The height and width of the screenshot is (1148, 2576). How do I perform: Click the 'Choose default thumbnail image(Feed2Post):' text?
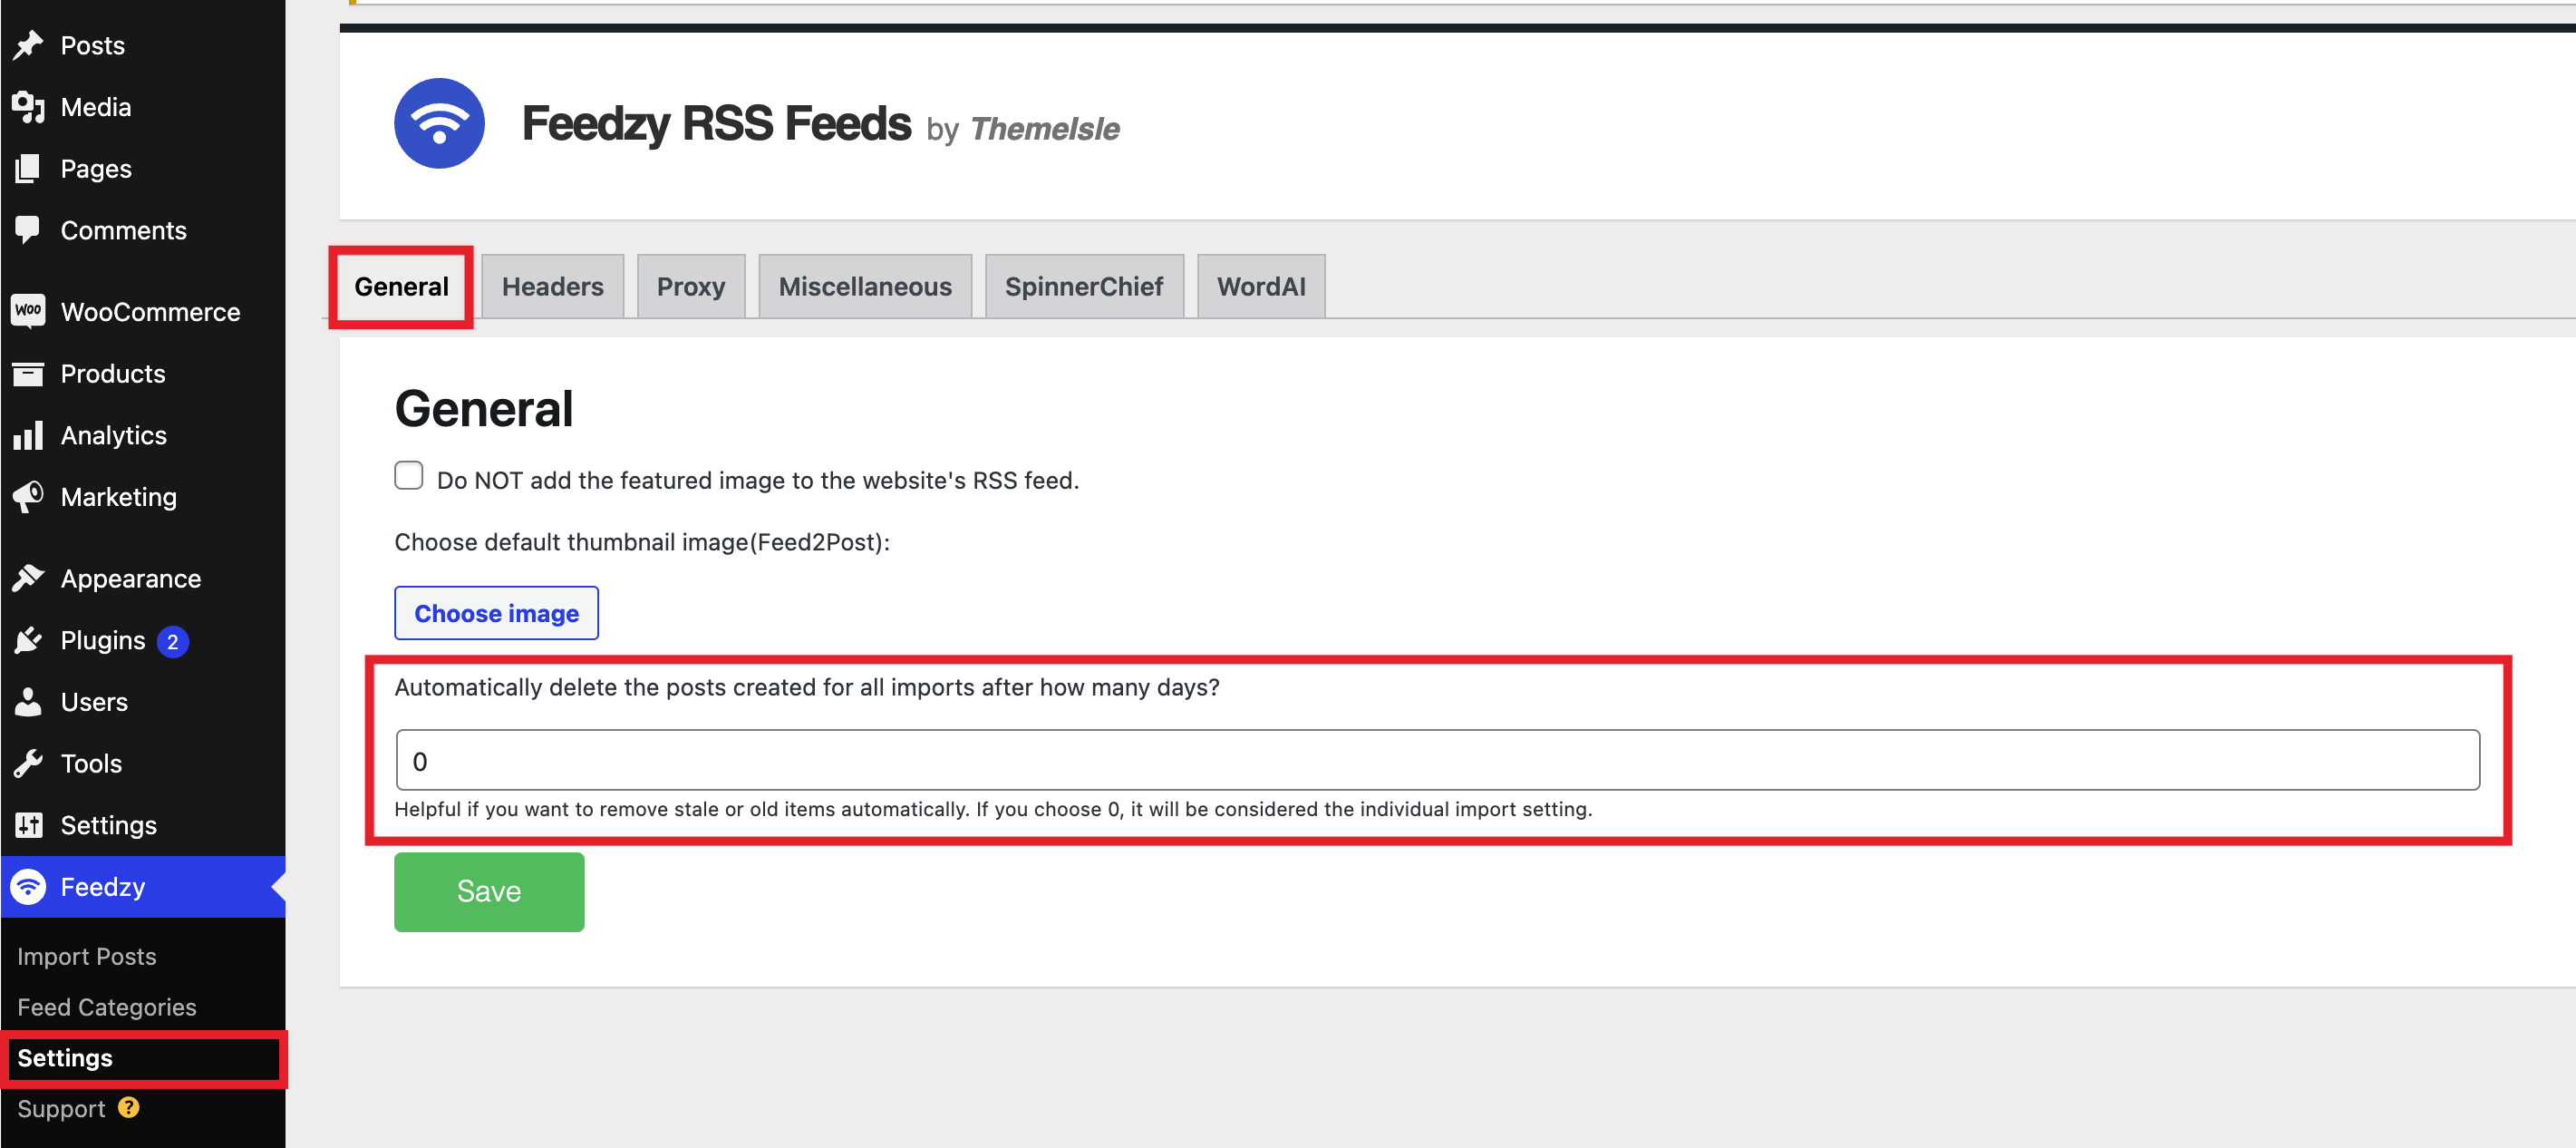click(642, 542)
